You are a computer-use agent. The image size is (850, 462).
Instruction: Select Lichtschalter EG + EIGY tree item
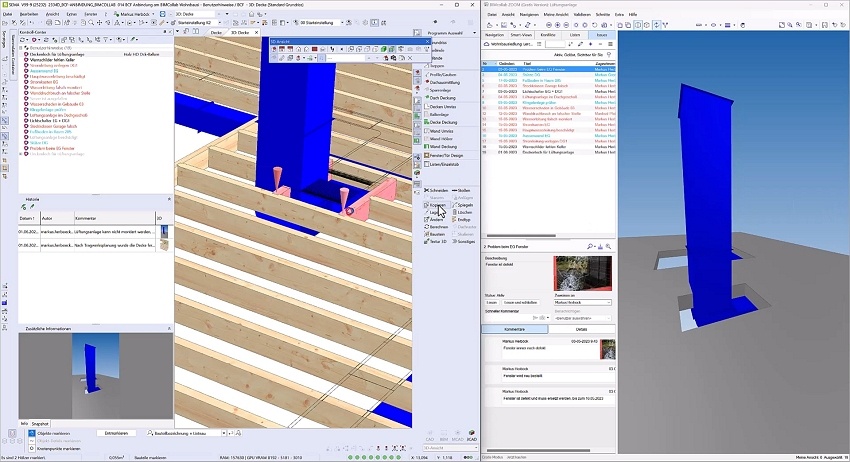(49, 120)
